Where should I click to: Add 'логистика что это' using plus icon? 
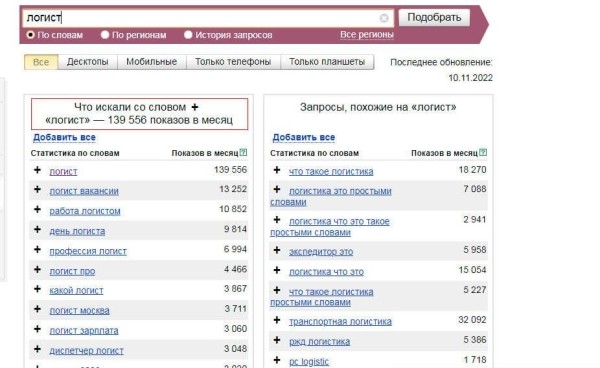pyautogui.click(x=277, y=270)
